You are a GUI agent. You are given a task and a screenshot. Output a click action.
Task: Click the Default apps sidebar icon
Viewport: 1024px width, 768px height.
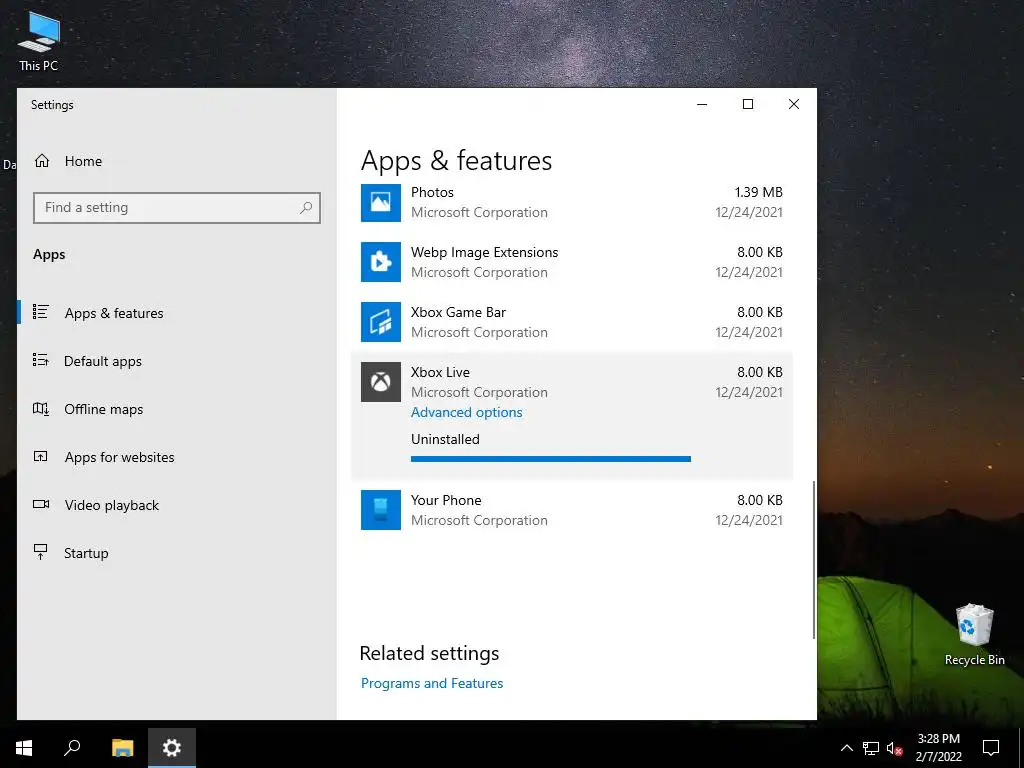[x=40, y=360]
